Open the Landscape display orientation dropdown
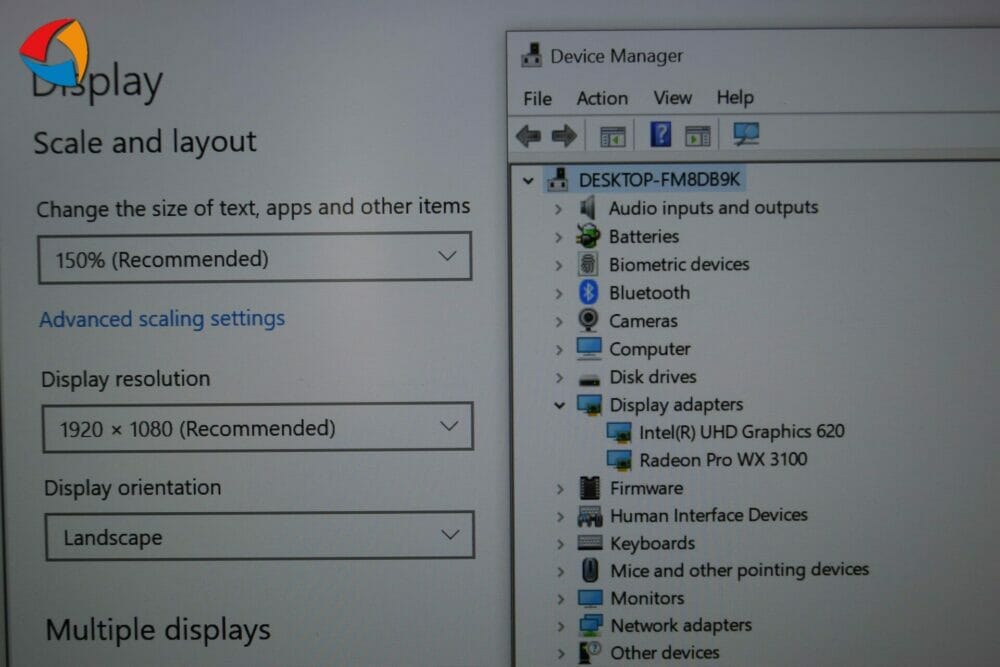This screenshot has width=1000, height=667. [260, 536]
